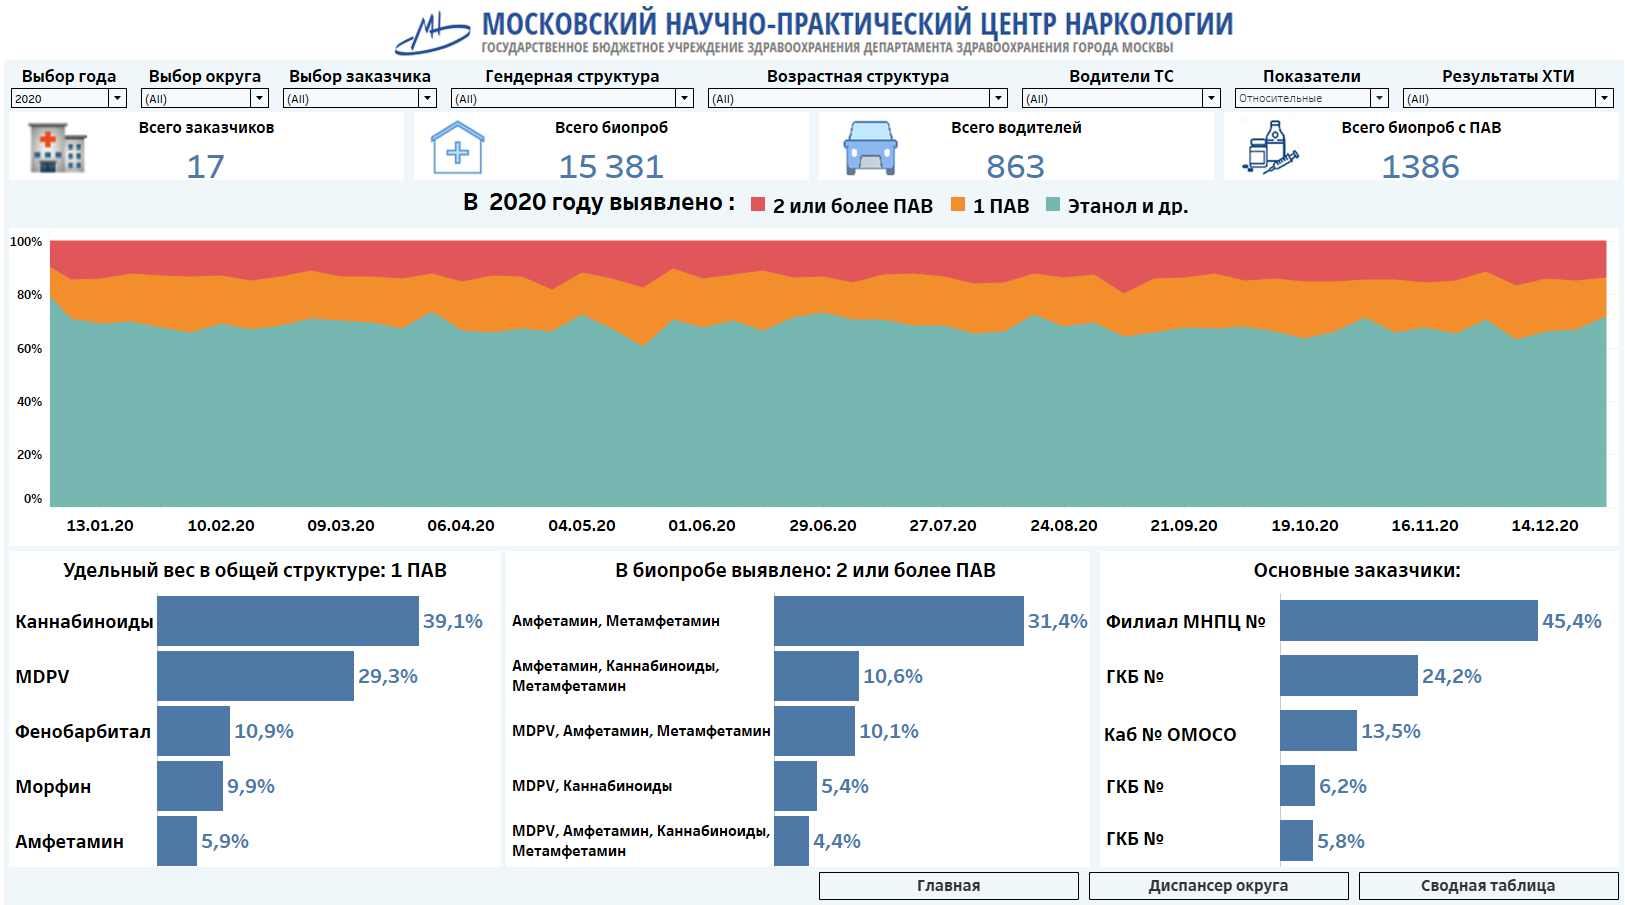Select the Каннабиноиды bar
Screen dimensions: 1625x905
coord(287,621)
